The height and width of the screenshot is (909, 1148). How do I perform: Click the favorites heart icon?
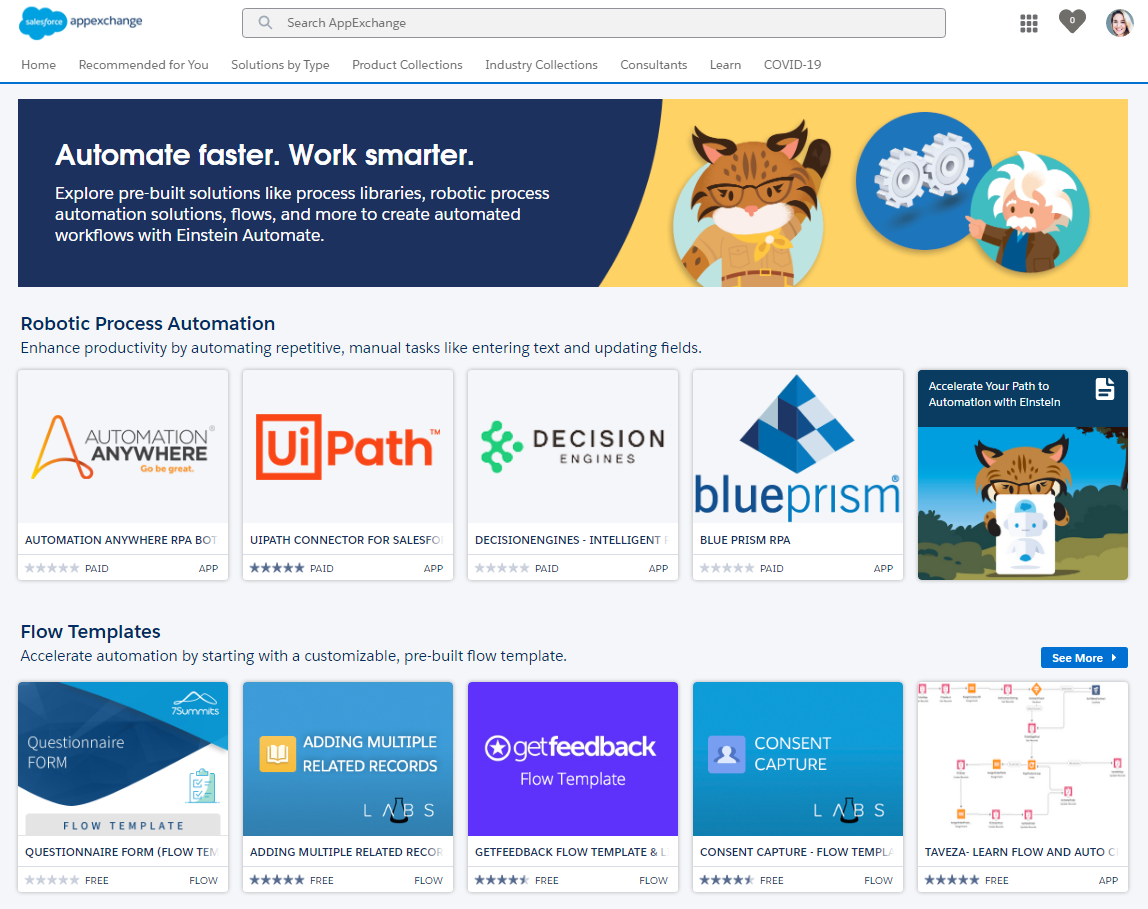tap(1072, 21)
